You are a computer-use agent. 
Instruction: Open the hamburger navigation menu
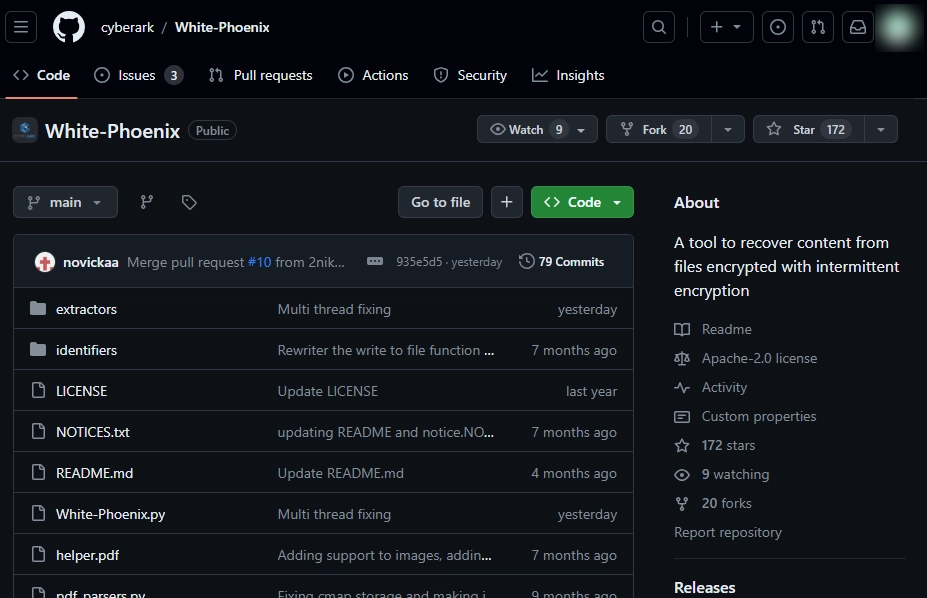pyautogui.click(x=21, y=27)
